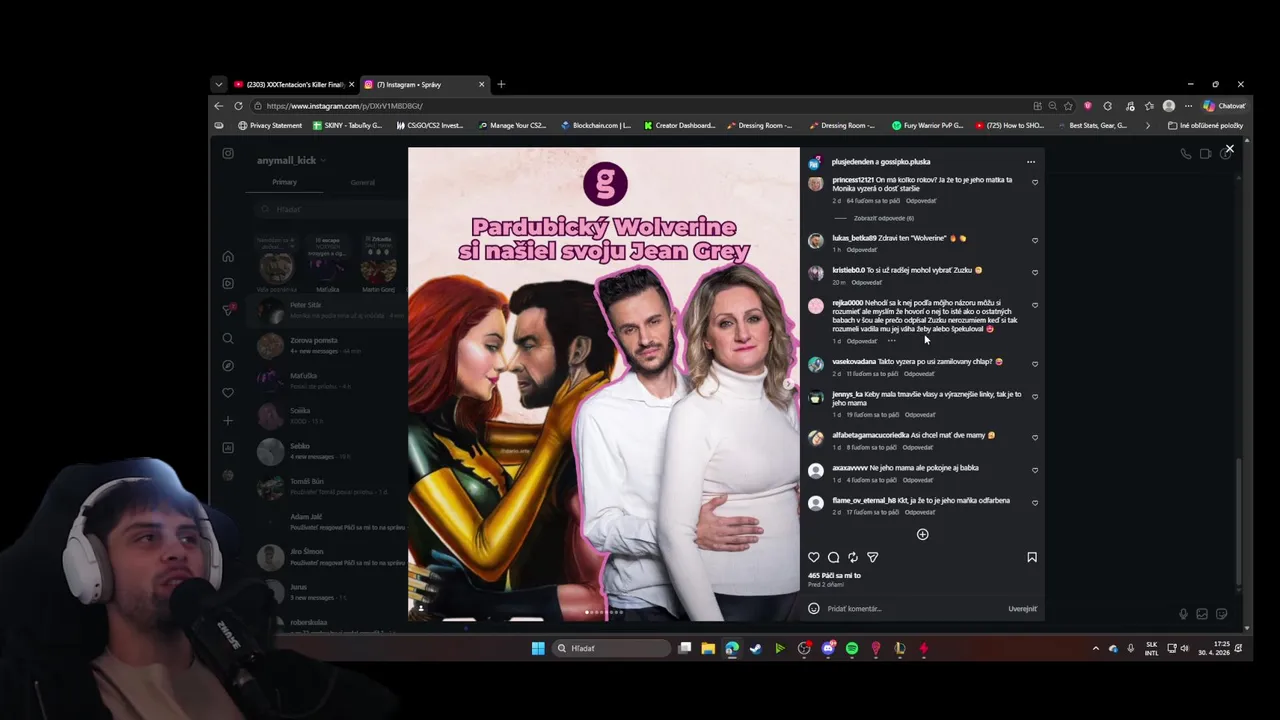
Task: Expand bookmarks bar overflow chevron
Action: pyautogui.click(x=1147, y=125)
